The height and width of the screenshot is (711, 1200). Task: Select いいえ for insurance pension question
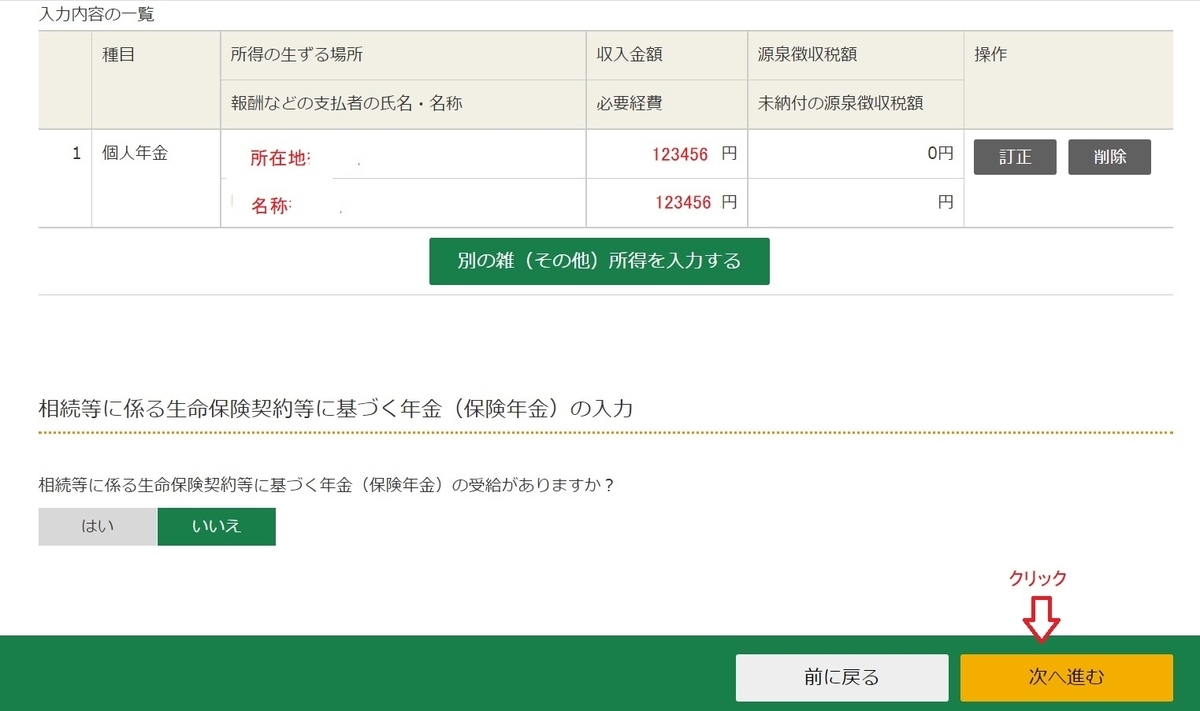[x=217, y=526]
